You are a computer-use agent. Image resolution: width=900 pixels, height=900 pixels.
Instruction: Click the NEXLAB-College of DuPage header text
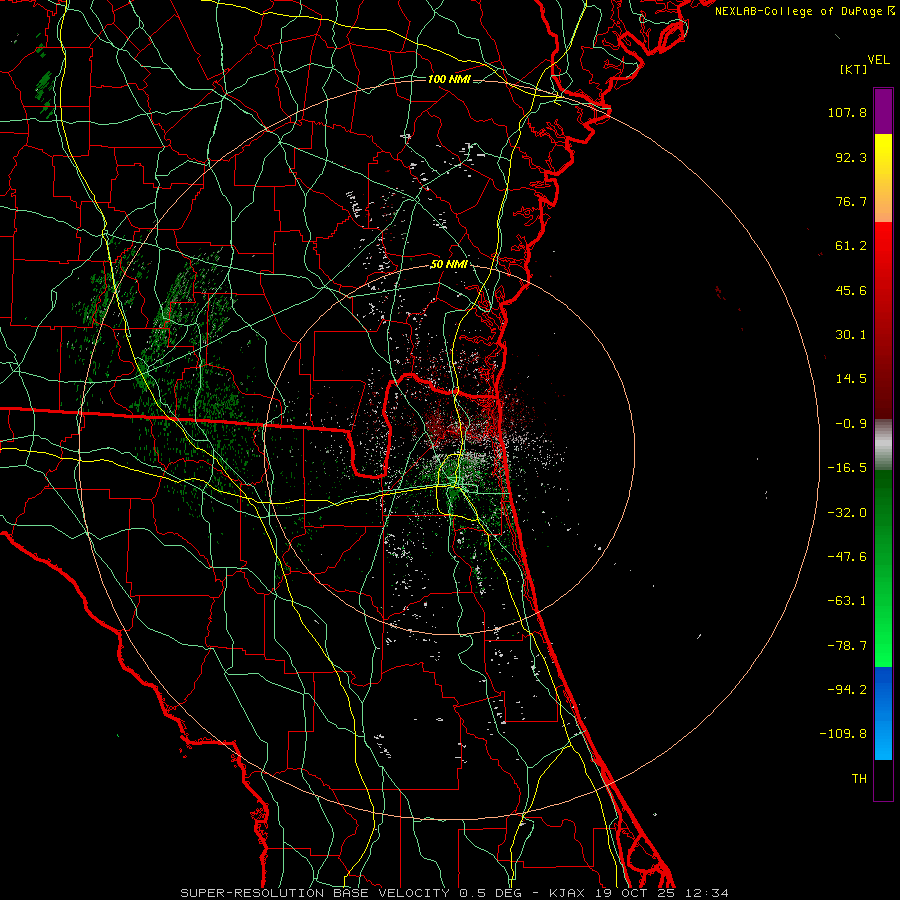click(804, 11)
